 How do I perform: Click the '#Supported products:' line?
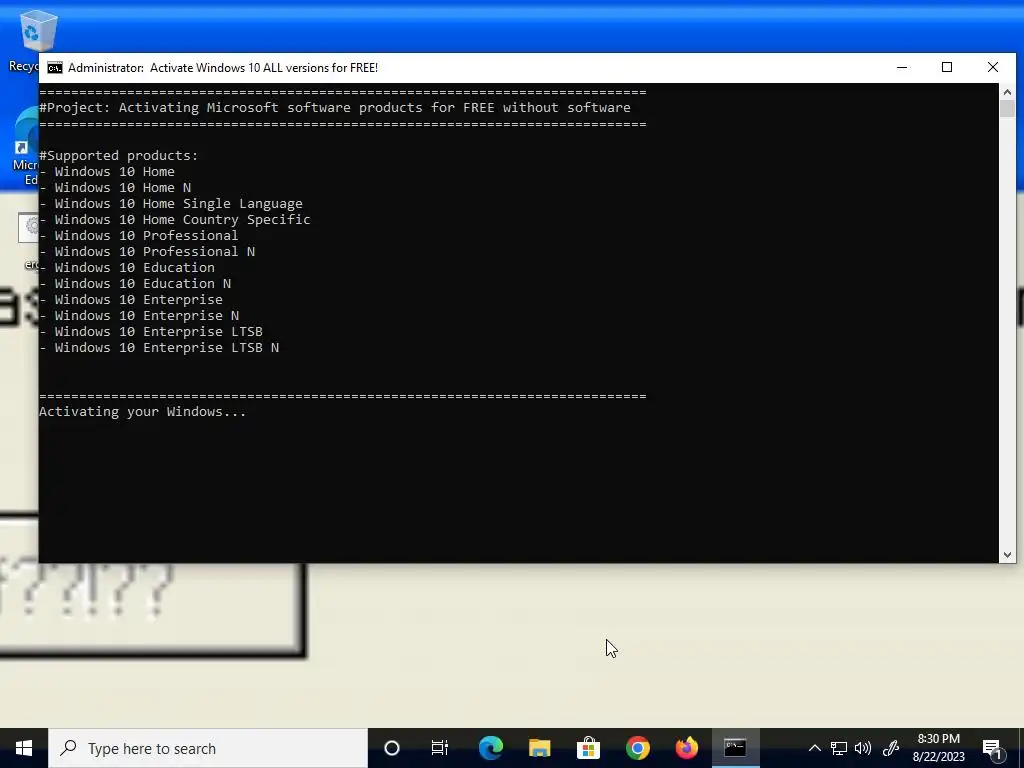point(118,155)
